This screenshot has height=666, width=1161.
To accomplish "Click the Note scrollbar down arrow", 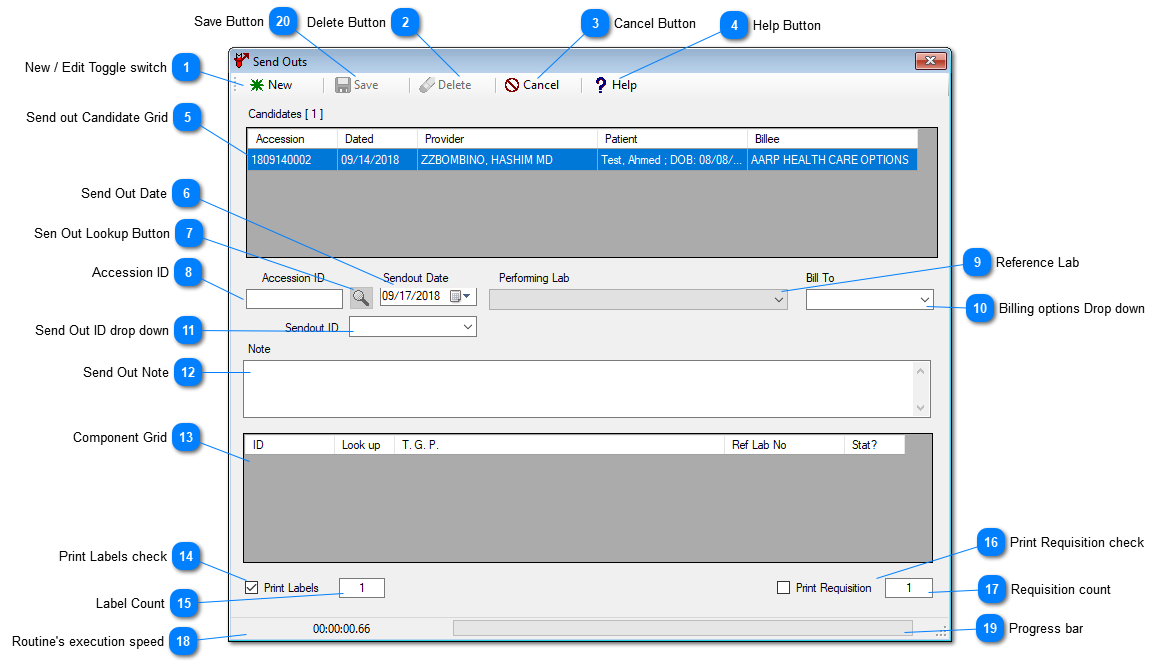I will pos(921,407).
